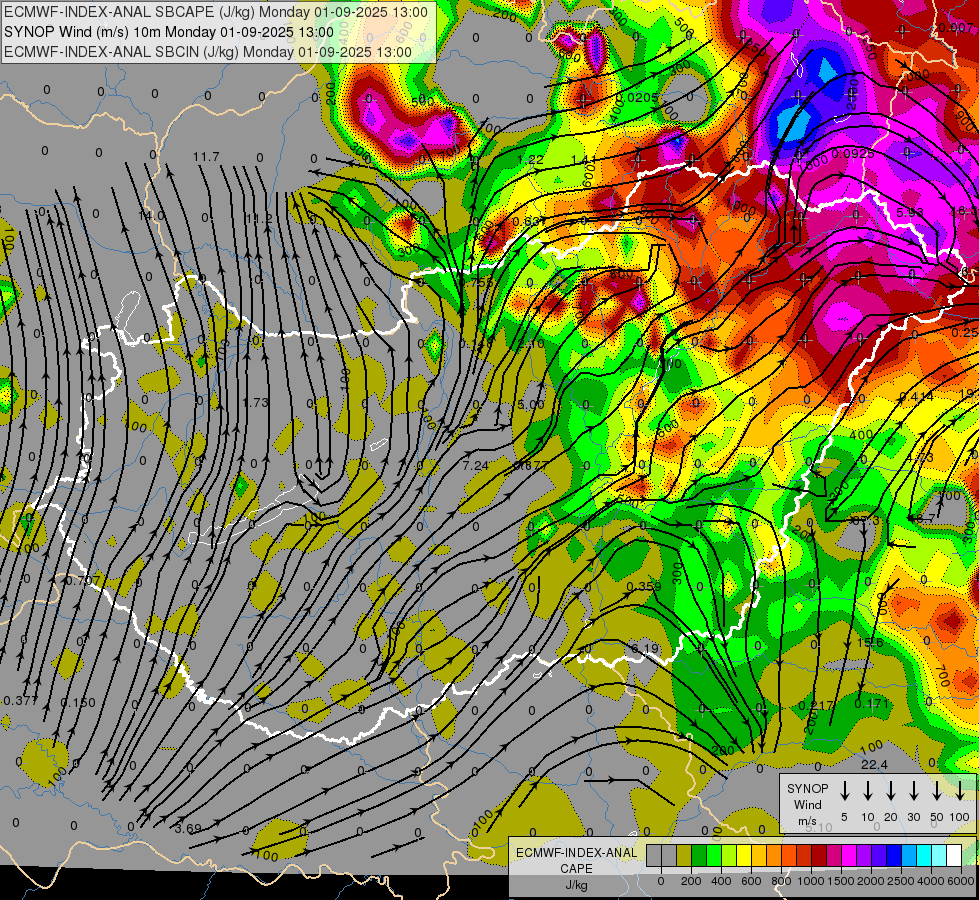Click the 0.377 value on the map
Viewport: 979px width, 900px height.
[x=20, y=701]
